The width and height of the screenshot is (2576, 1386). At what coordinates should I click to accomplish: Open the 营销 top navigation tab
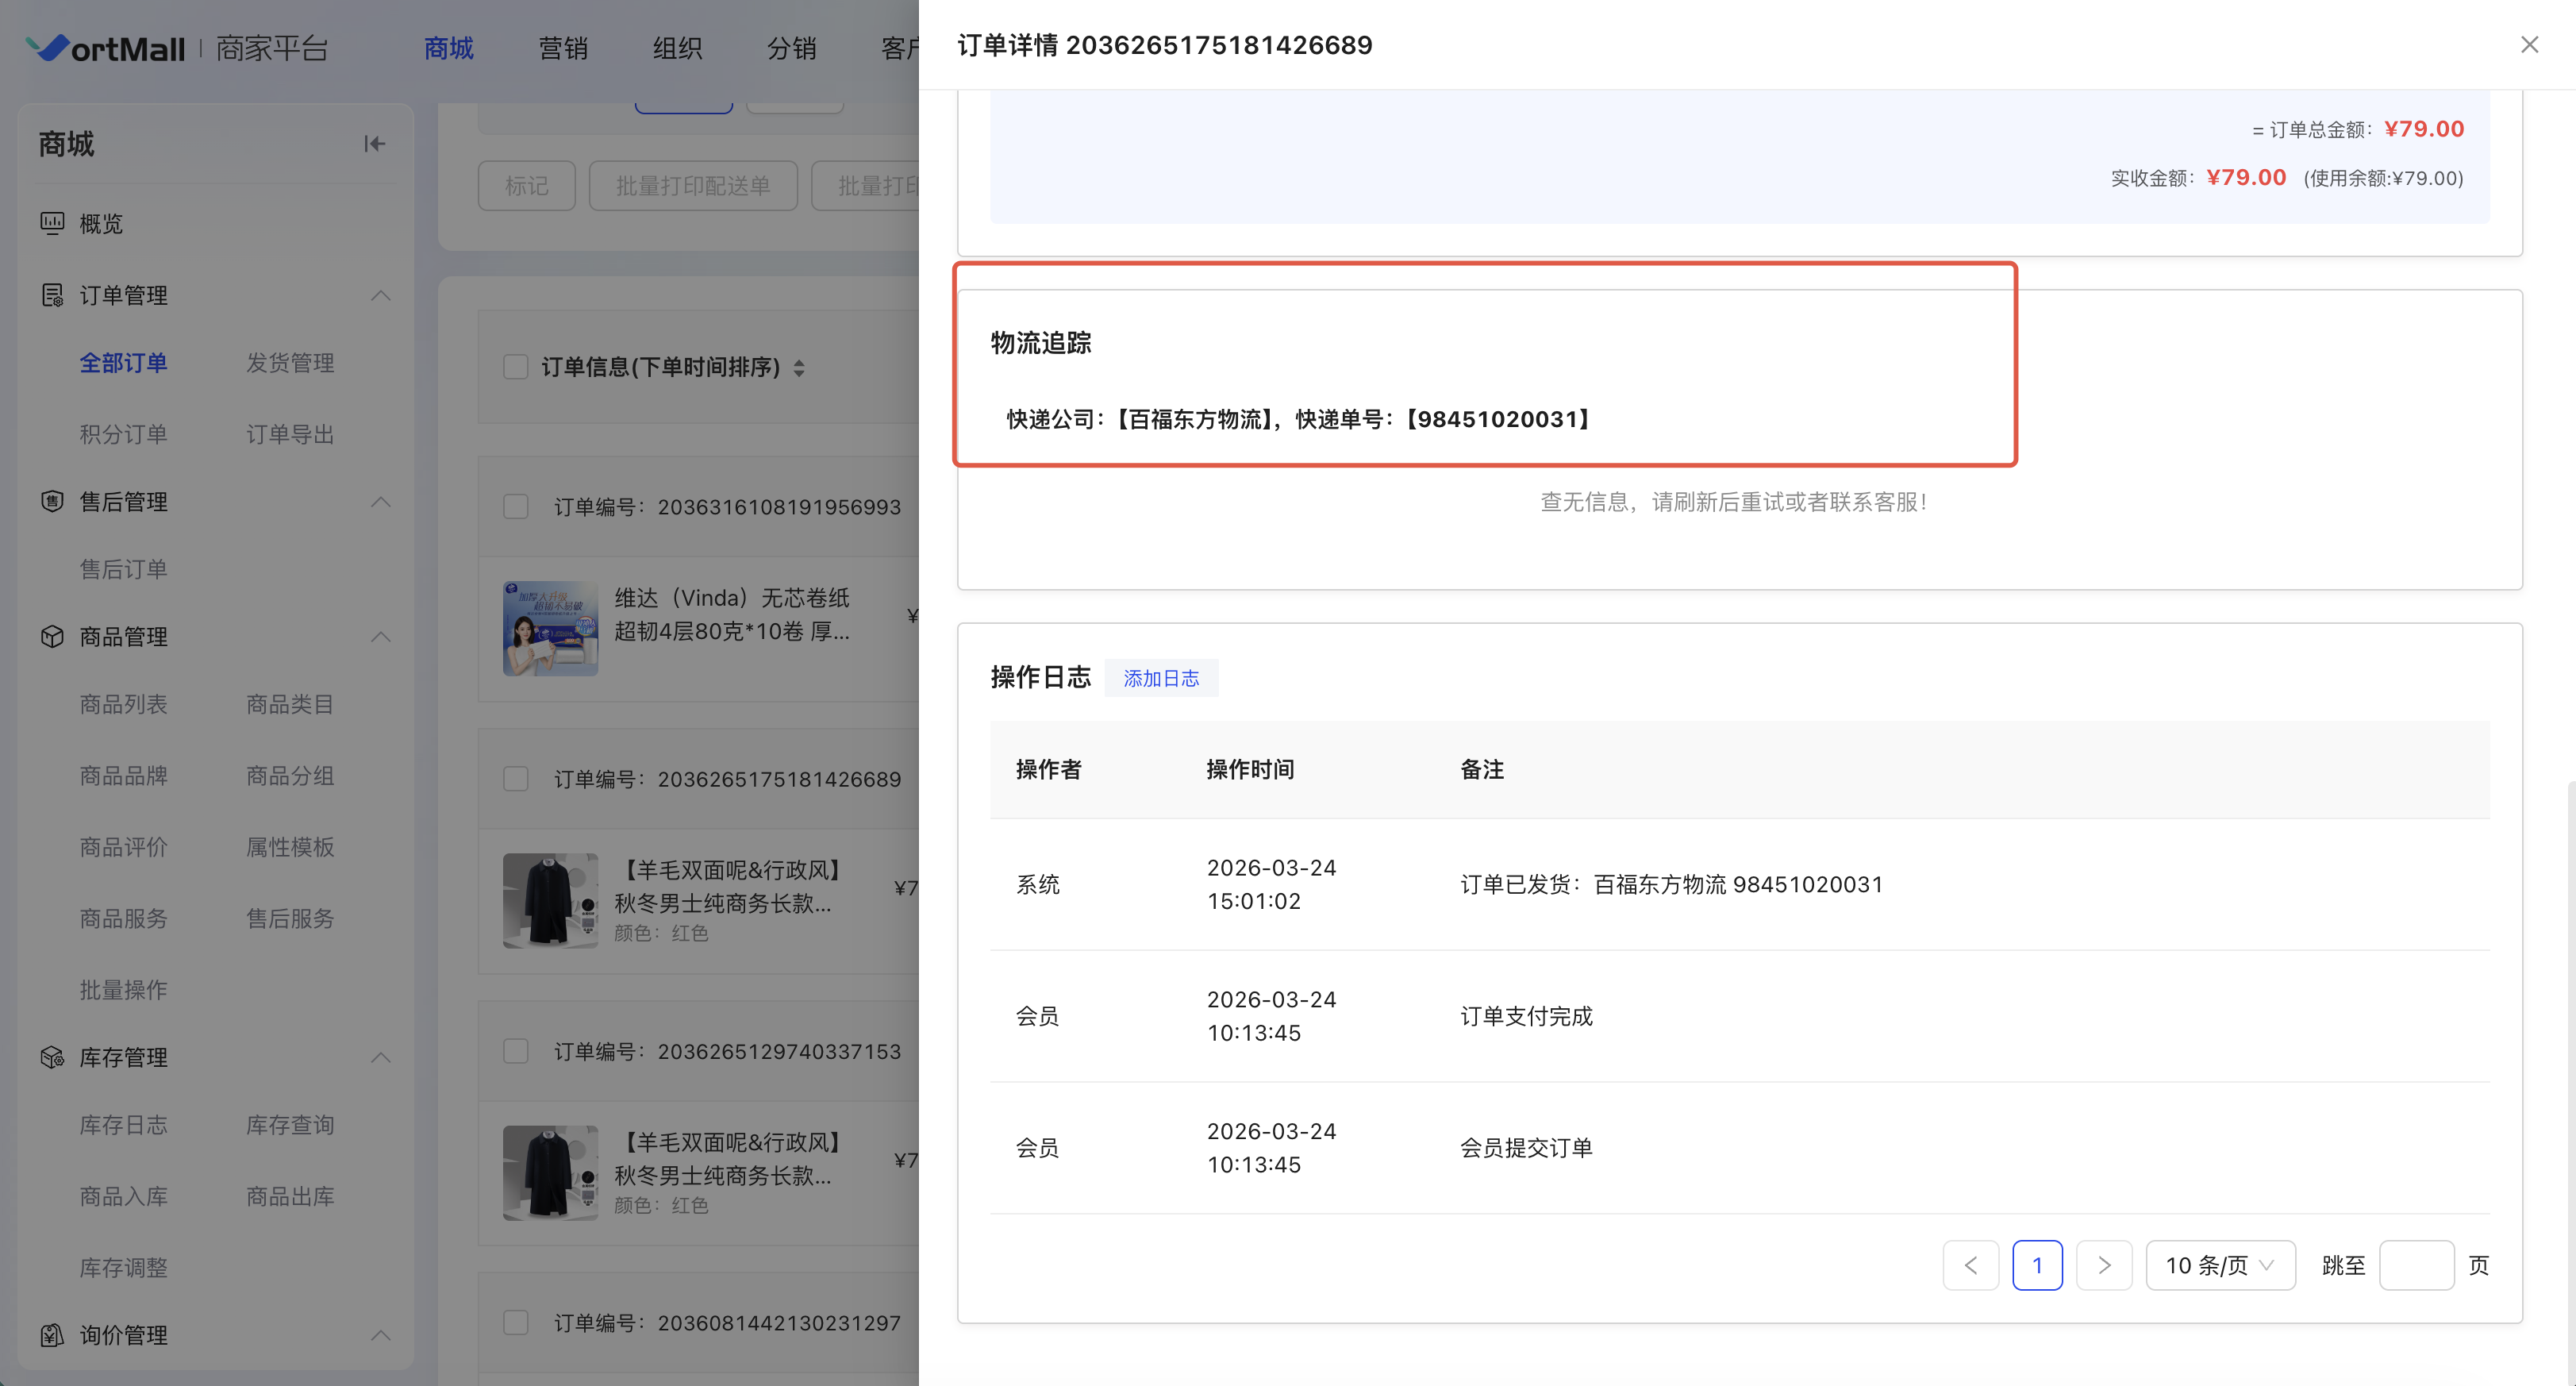coord(562,48)
